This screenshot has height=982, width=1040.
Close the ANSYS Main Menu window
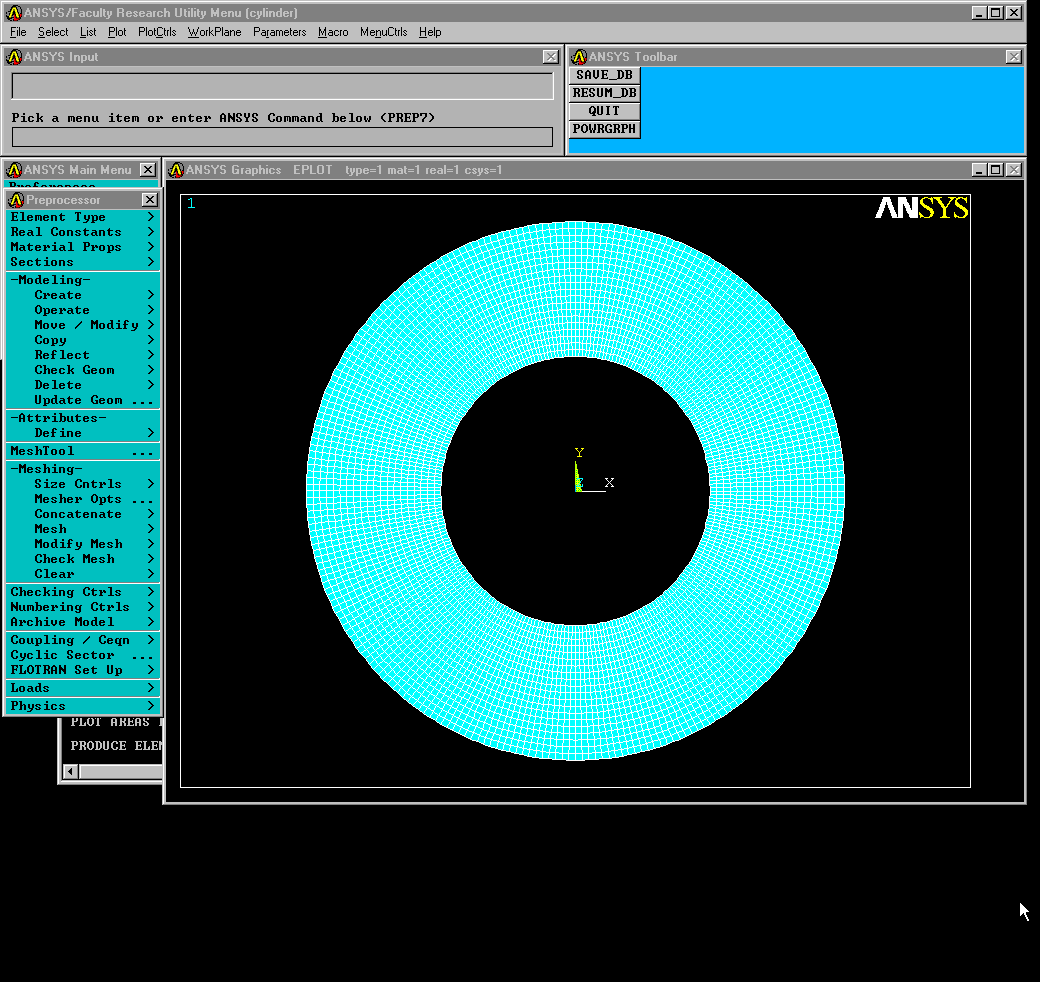[148, 170]
